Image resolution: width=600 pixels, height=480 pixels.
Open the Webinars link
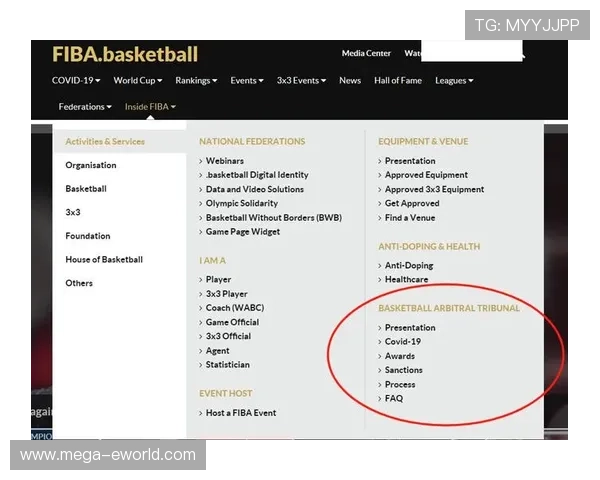click(225, 161)
